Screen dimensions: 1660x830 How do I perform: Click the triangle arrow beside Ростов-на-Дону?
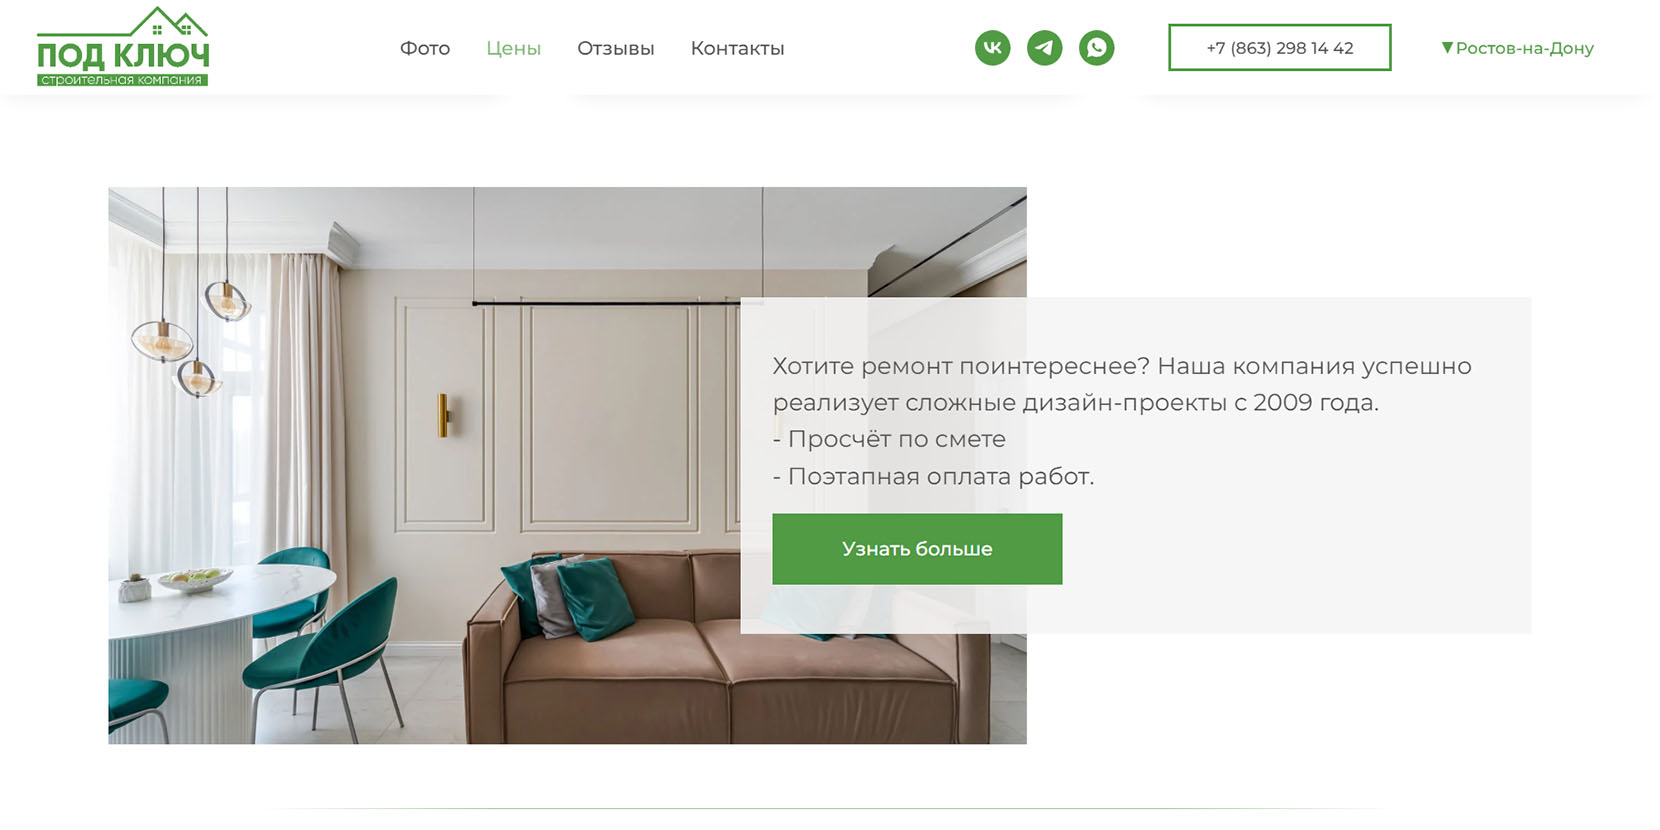1447,48
